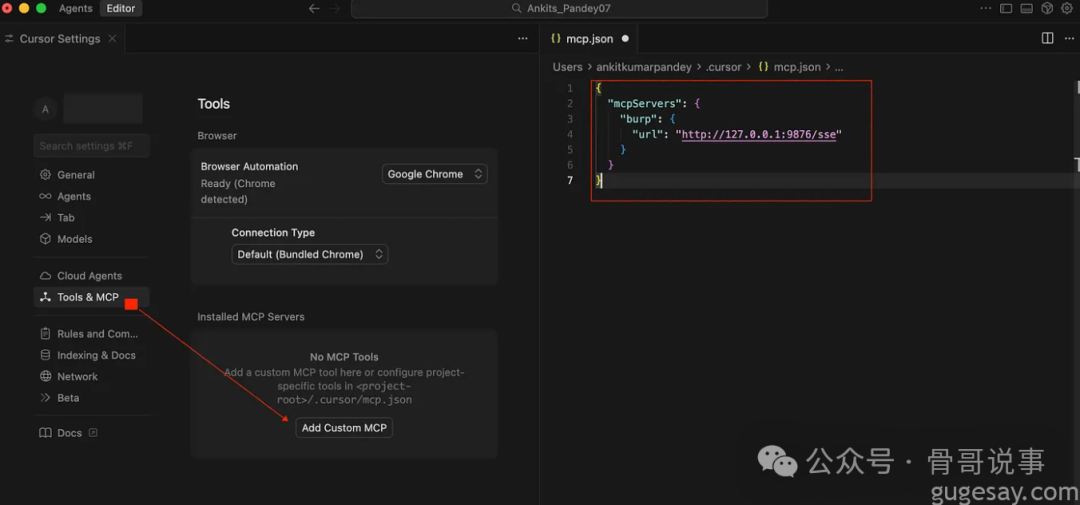Image resolution: width=1080 pixels, height=505 pixels.
Task: Expand the Connection Type dropdown
Action: click(309, 254)
